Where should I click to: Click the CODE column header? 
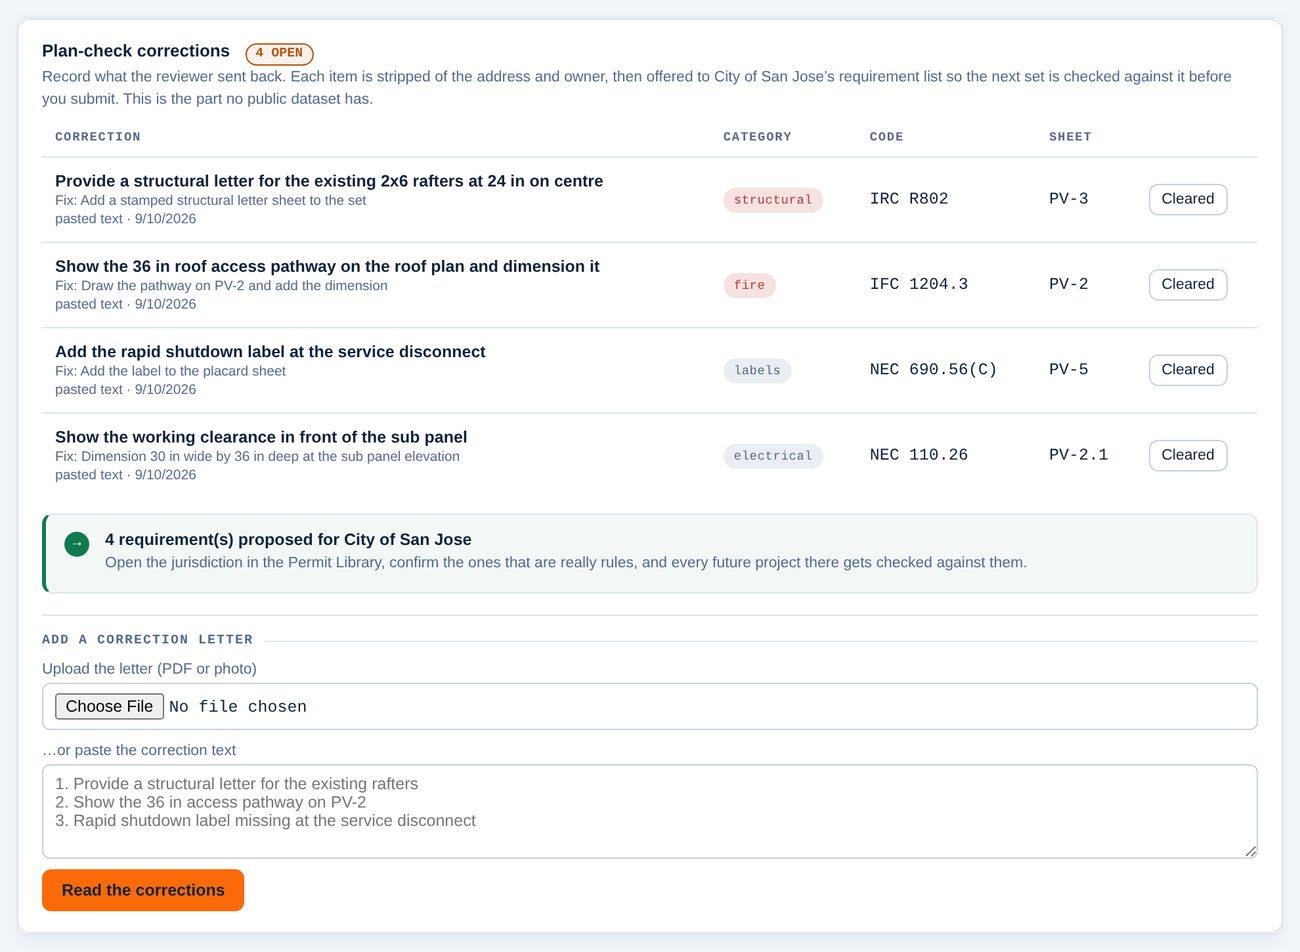pos(887,137)
